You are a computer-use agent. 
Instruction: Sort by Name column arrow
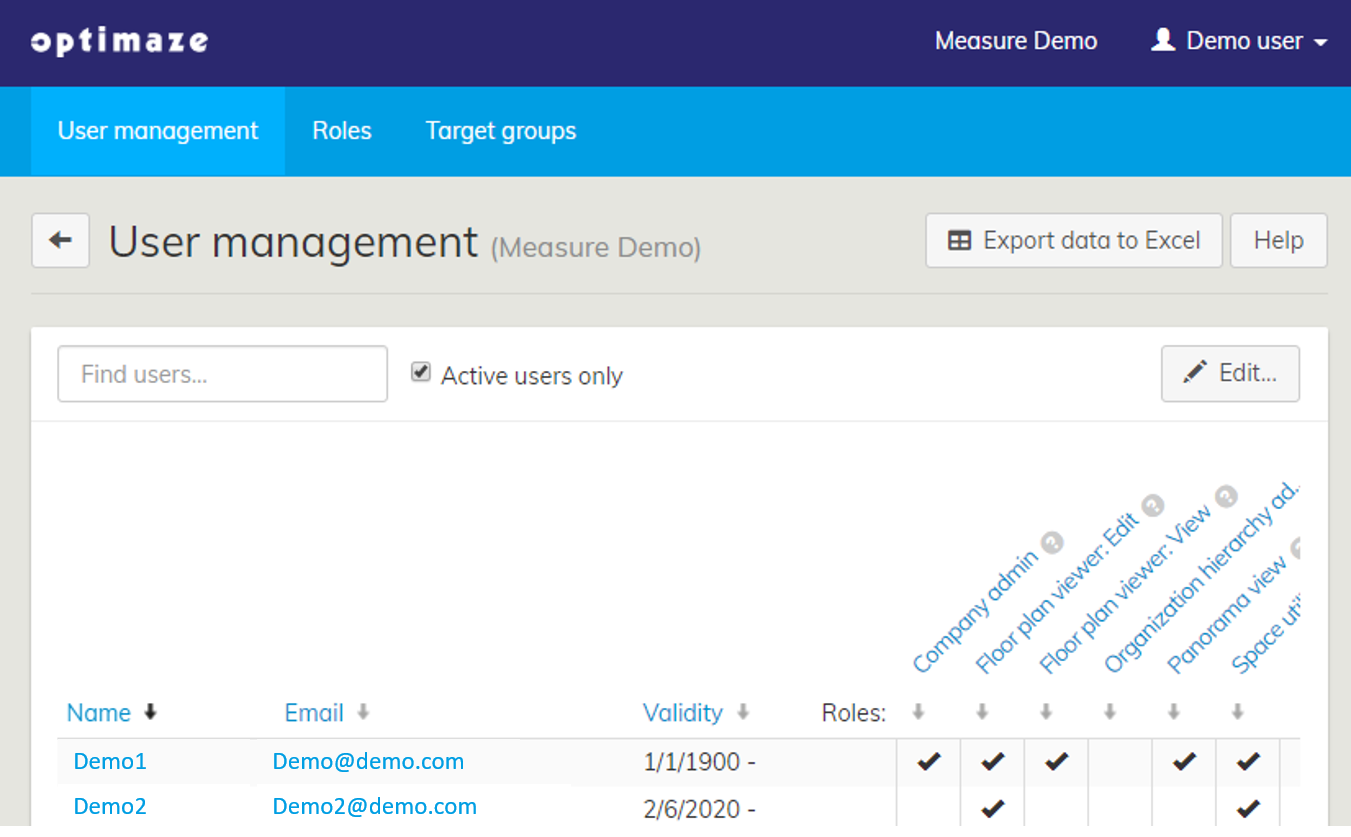[151, 712]
